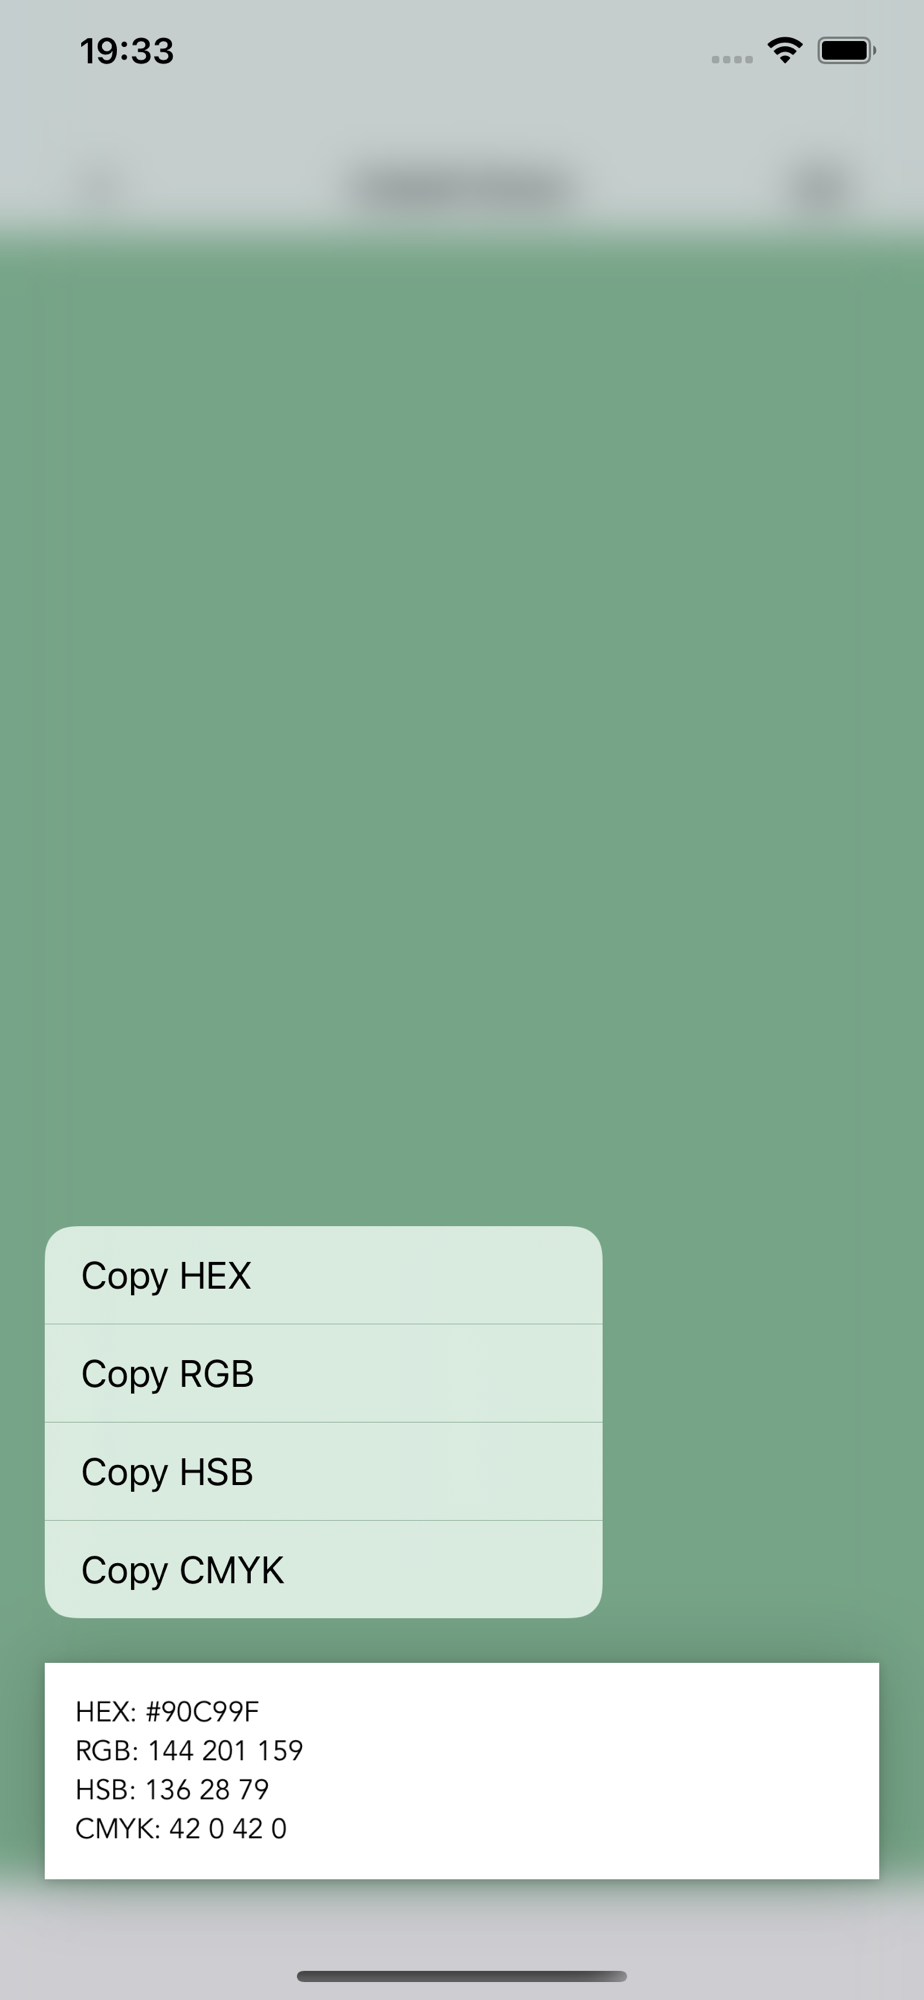Tap green area right of the Copy menu
924x2000 pixels.
[762, 1422]
